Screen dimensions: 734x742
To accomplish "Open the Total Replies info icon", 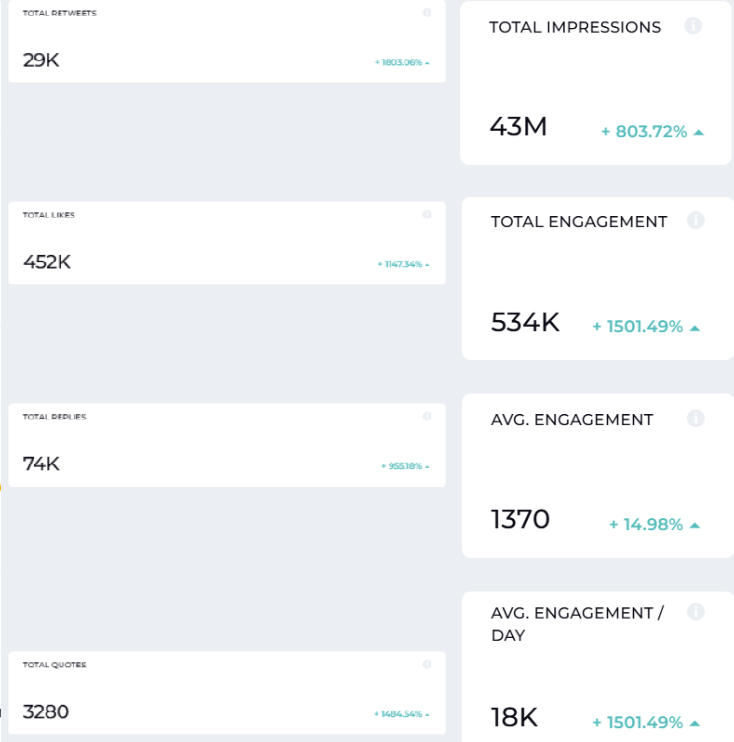I will pyautogui.click(x=427, y=416).
